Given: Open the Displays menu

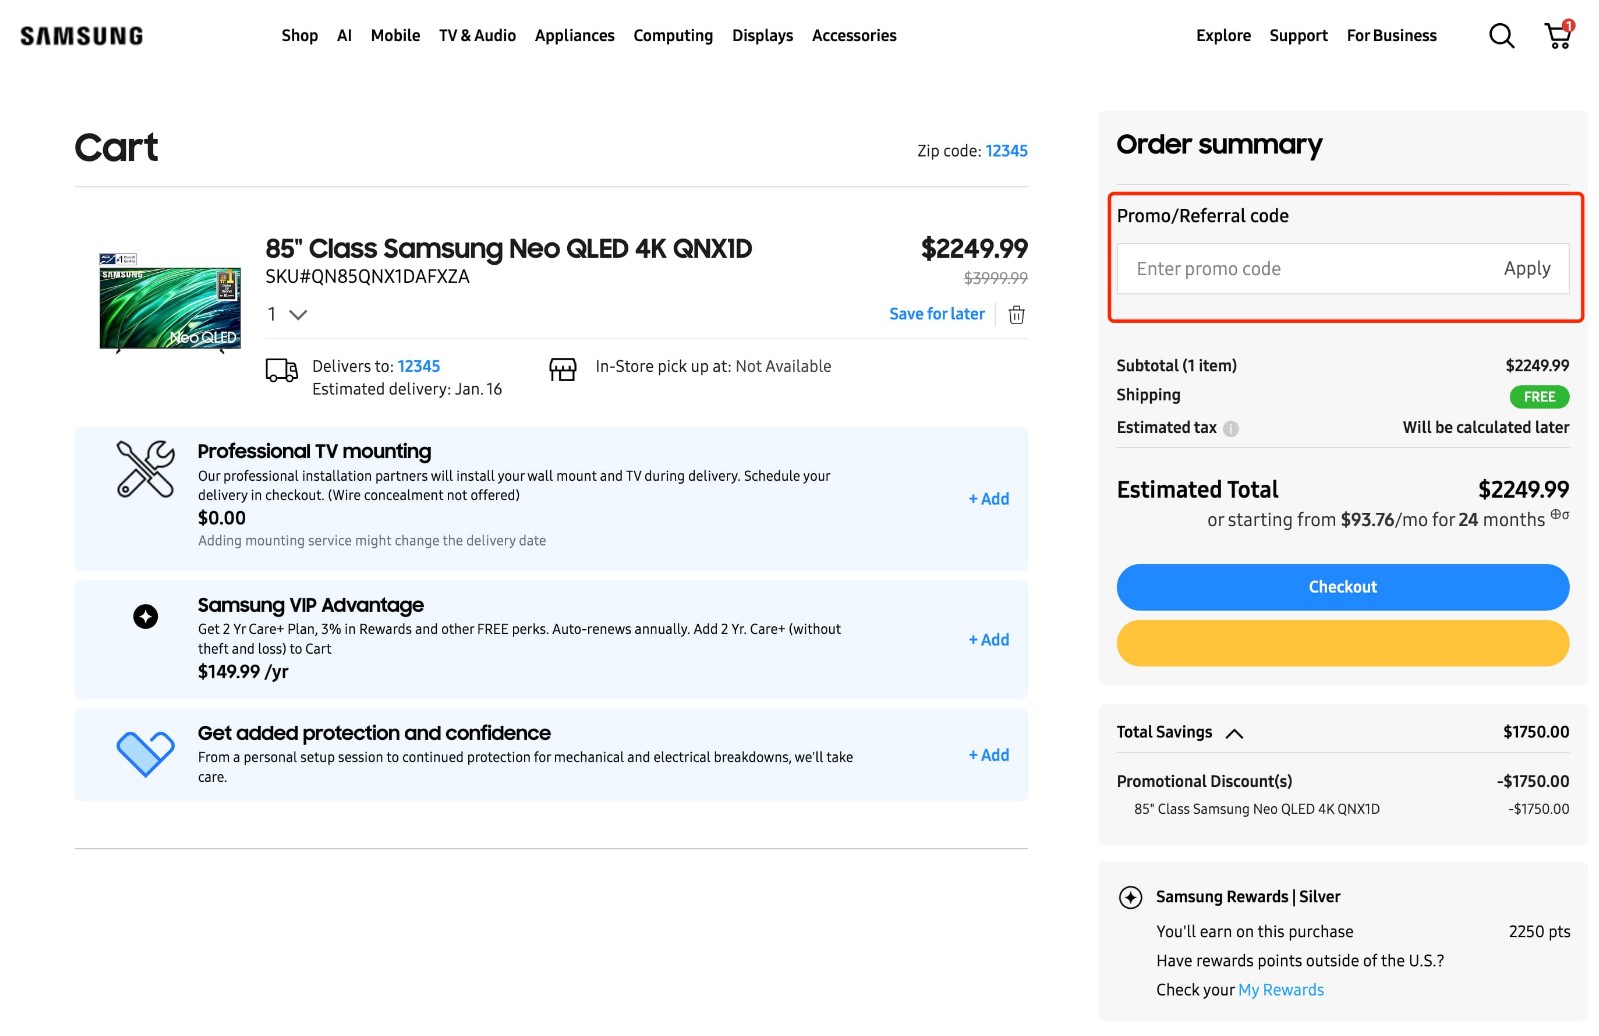Looking at the screenshot, I should (762, 36).
